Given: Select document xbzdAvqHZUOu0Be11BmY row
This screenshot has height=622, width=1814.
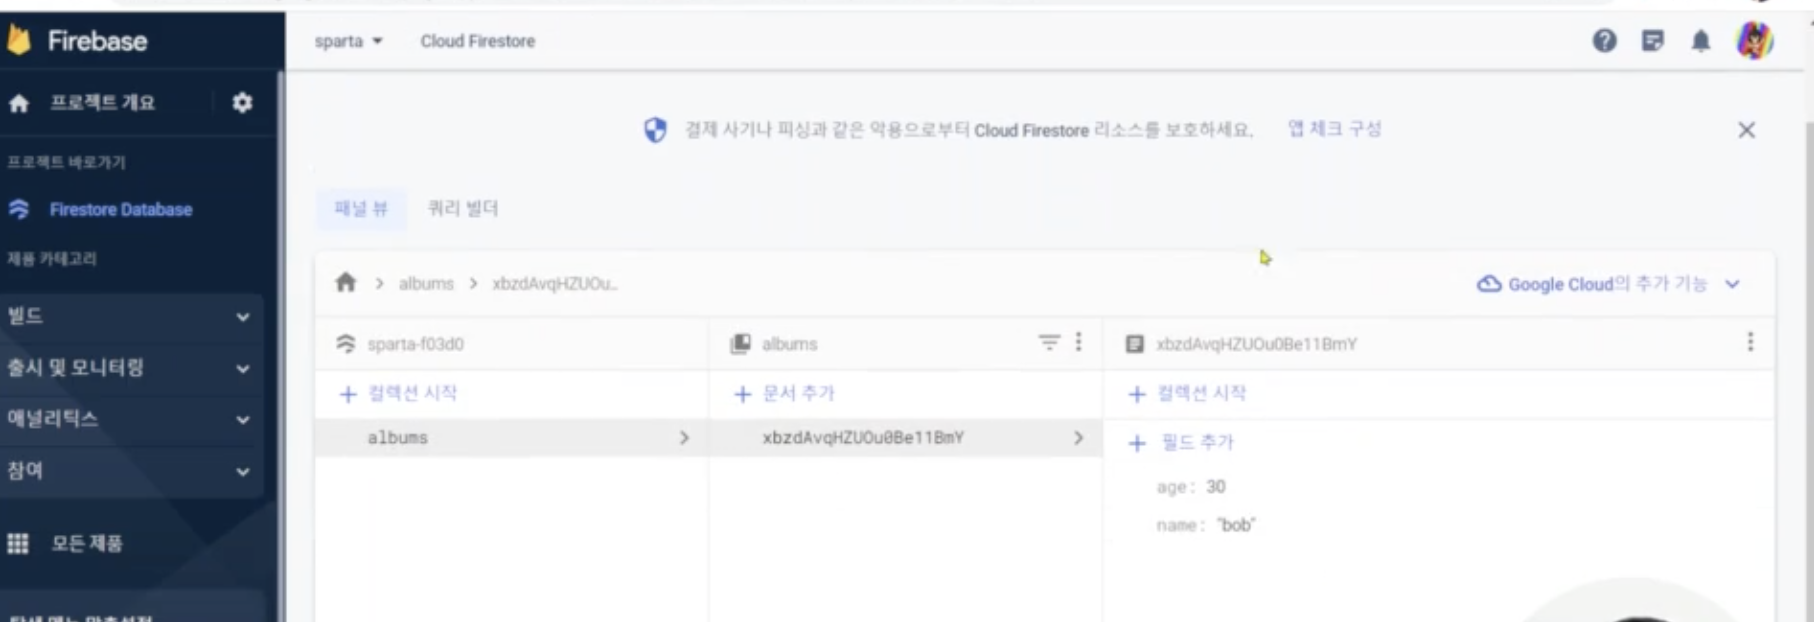Looking at the screenshot, I should pyautogui.click(x=905, y=438).
